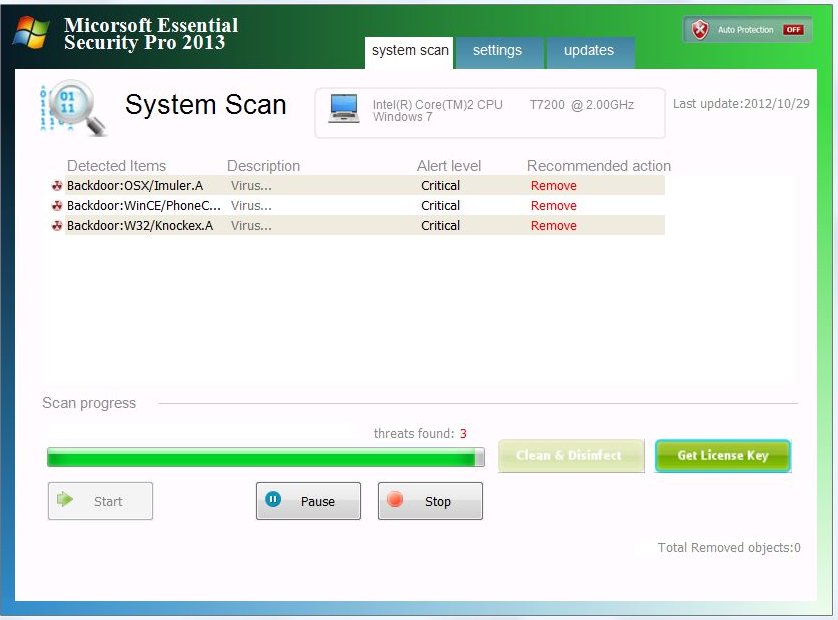The width and height of the screenshot is (838, 620).
Task: Click the Recommended action column header
Action: (599, 166)
